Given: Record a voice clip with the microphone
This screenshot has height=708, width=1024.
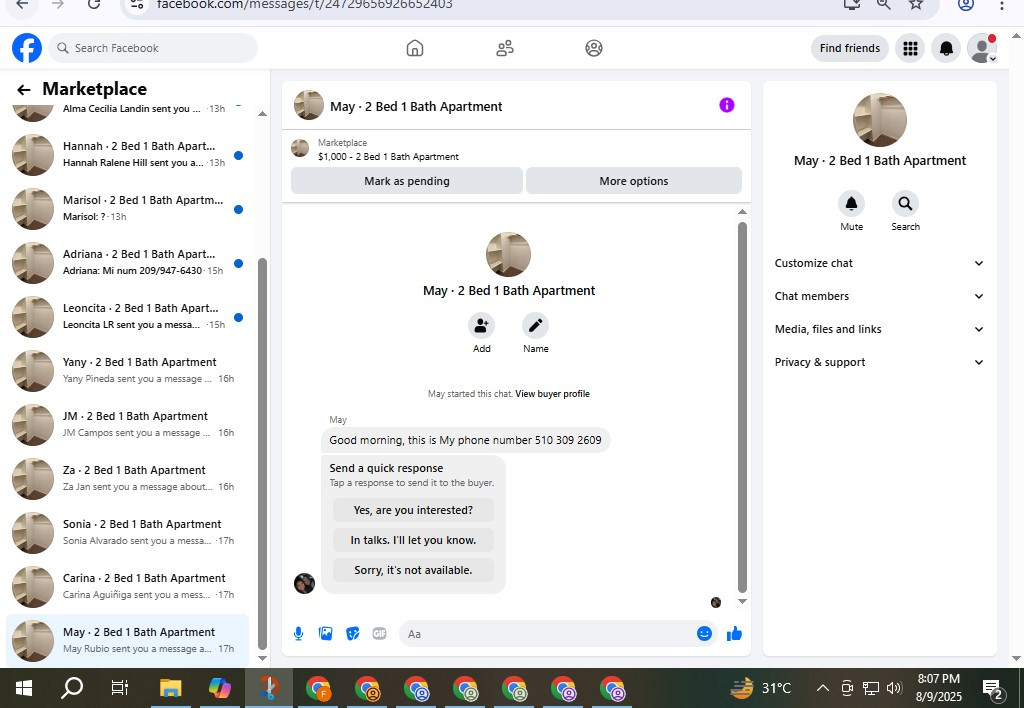Looking at the screenshot, I should [x=298, y=634].
